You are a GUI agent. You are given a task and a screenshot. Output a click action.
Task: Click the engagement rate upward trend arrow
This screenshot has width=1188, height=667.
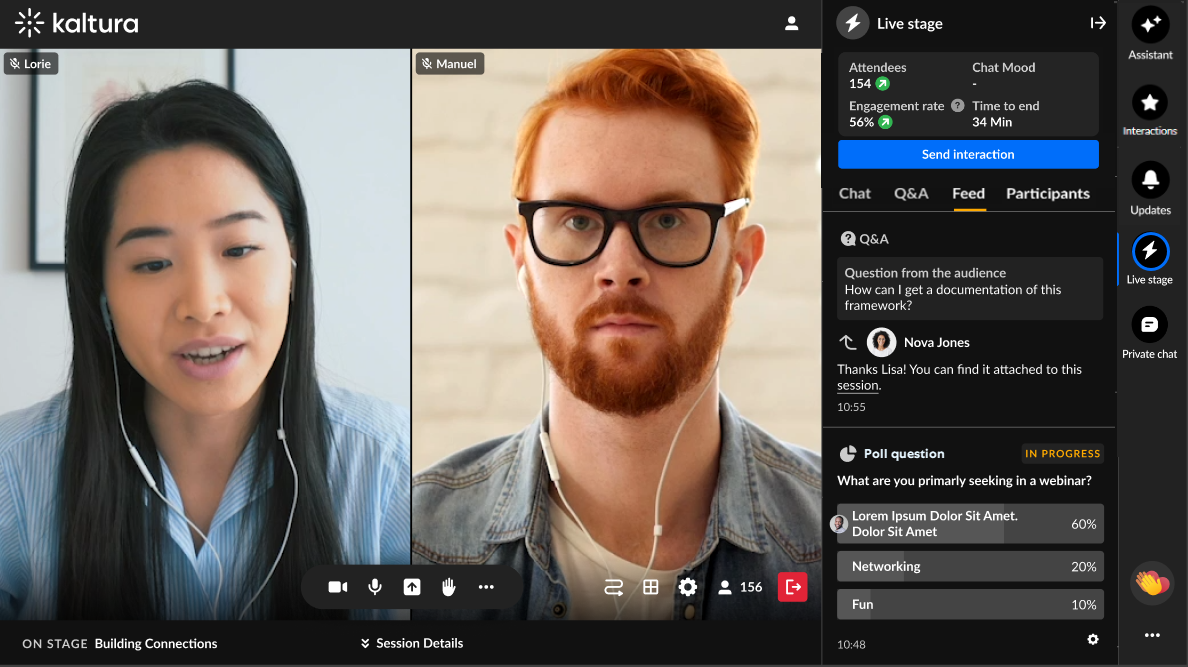885,122
